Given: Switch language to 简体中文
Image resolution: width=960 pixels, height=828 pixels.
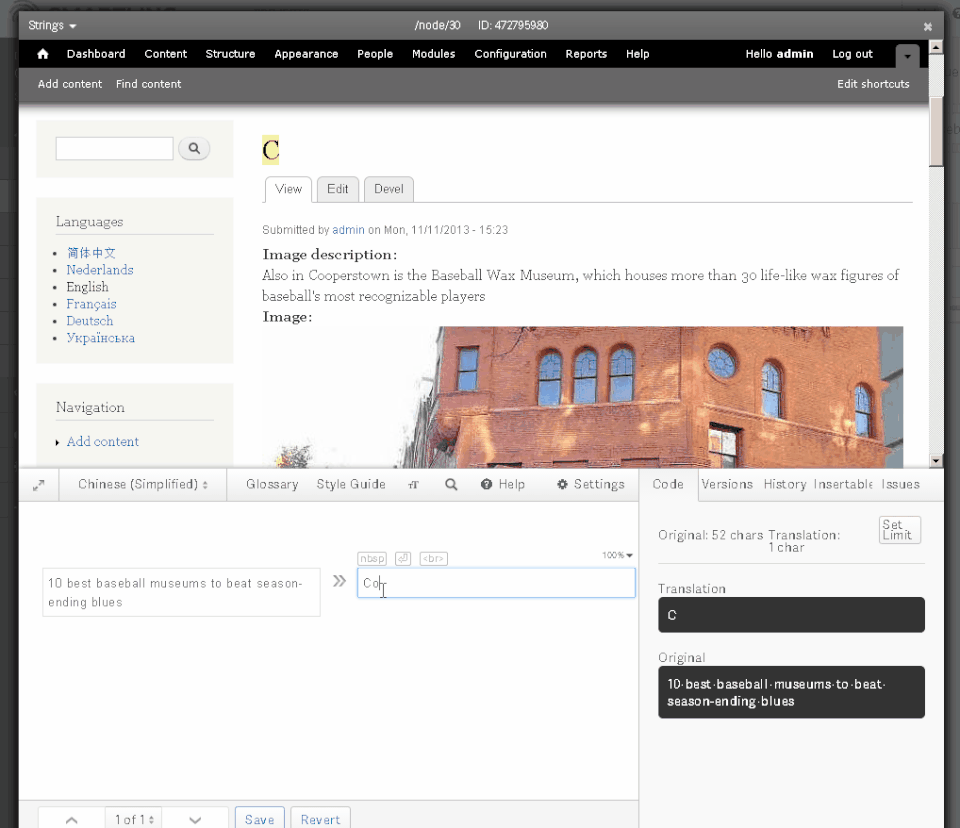Looking at the screenshot, I should click(91, 253).
